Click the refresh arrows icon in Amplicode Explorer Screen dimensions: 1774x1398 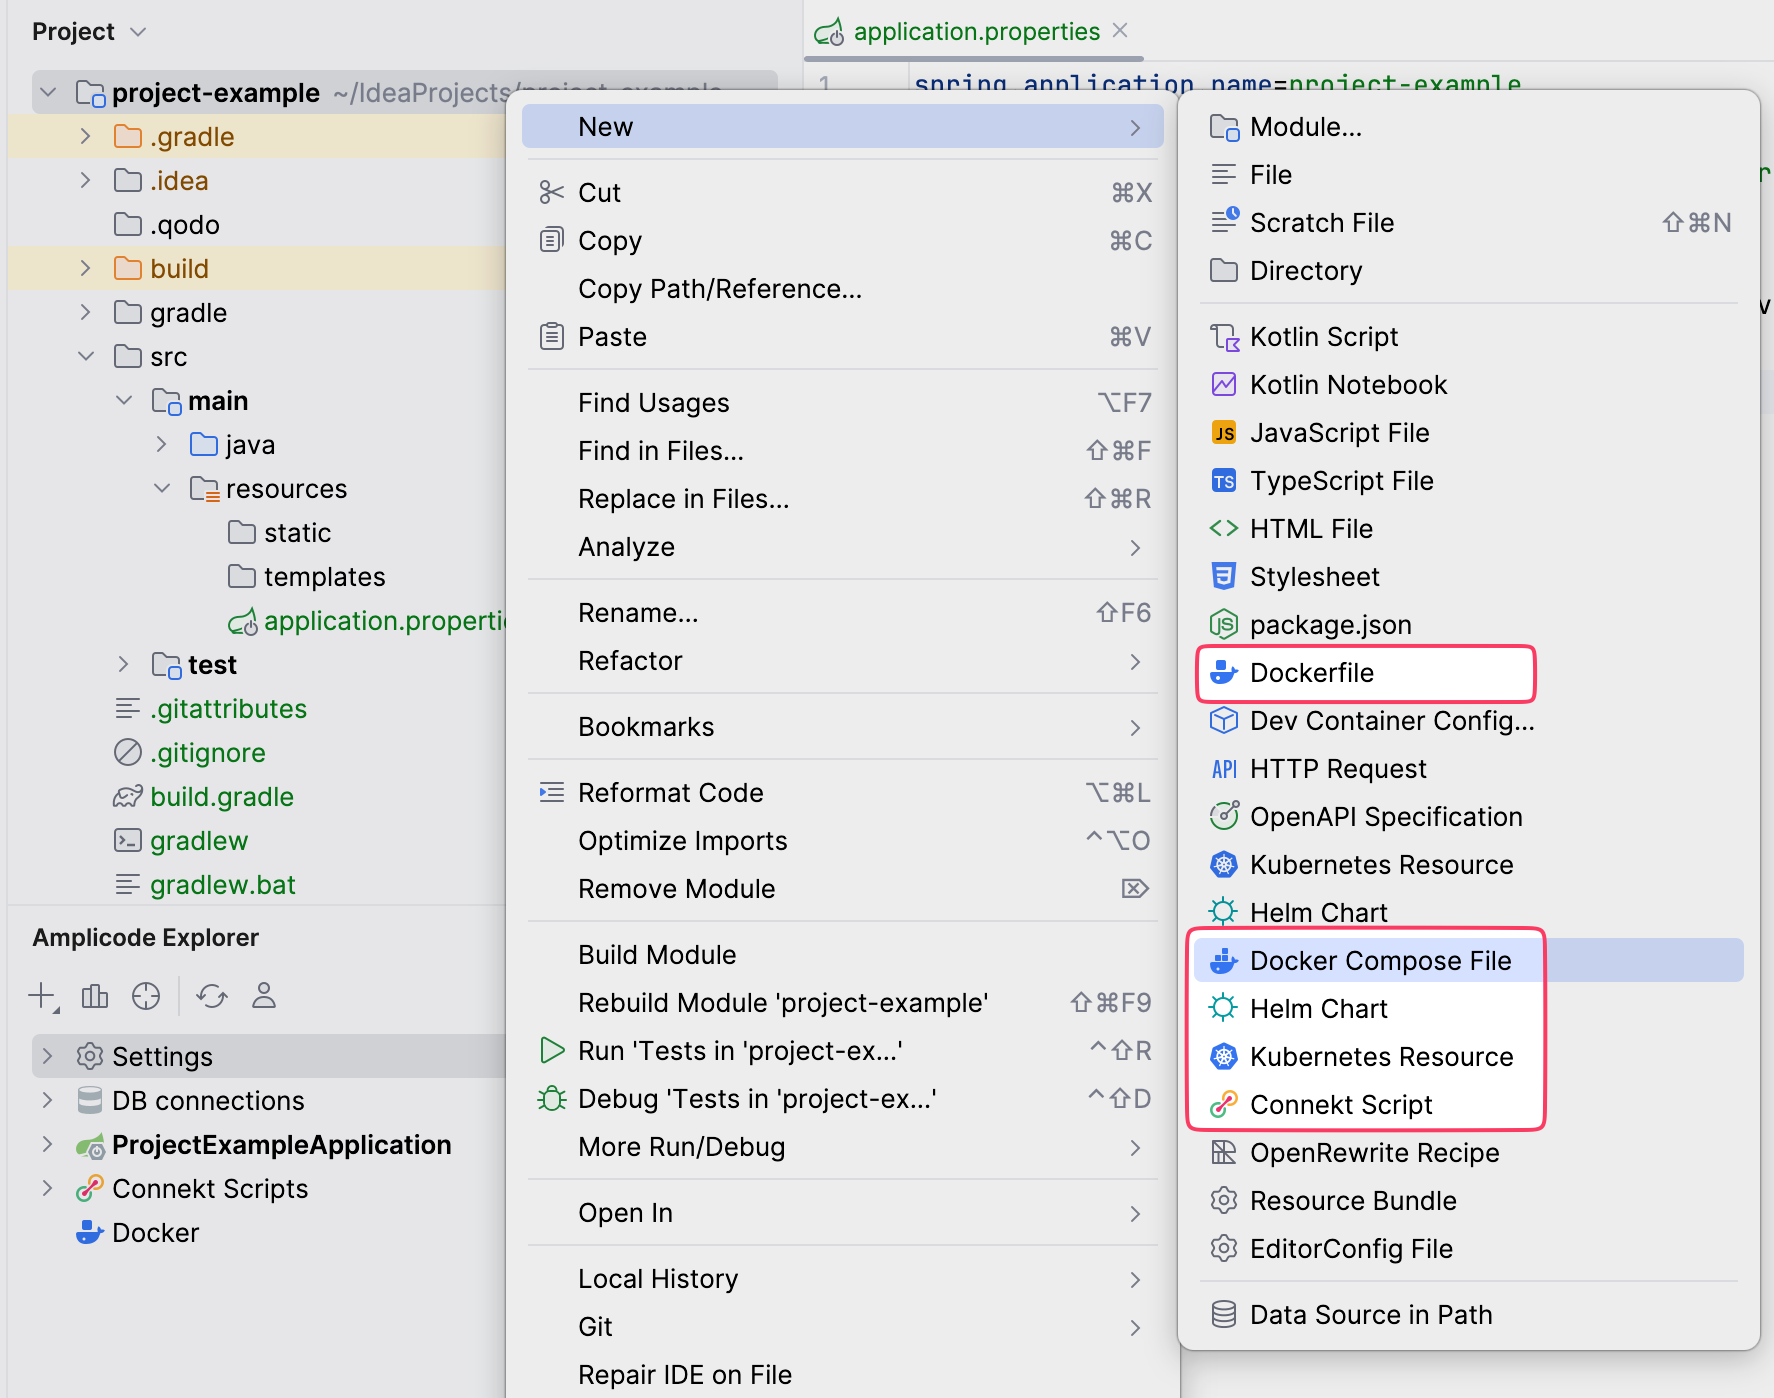point(212,996)
